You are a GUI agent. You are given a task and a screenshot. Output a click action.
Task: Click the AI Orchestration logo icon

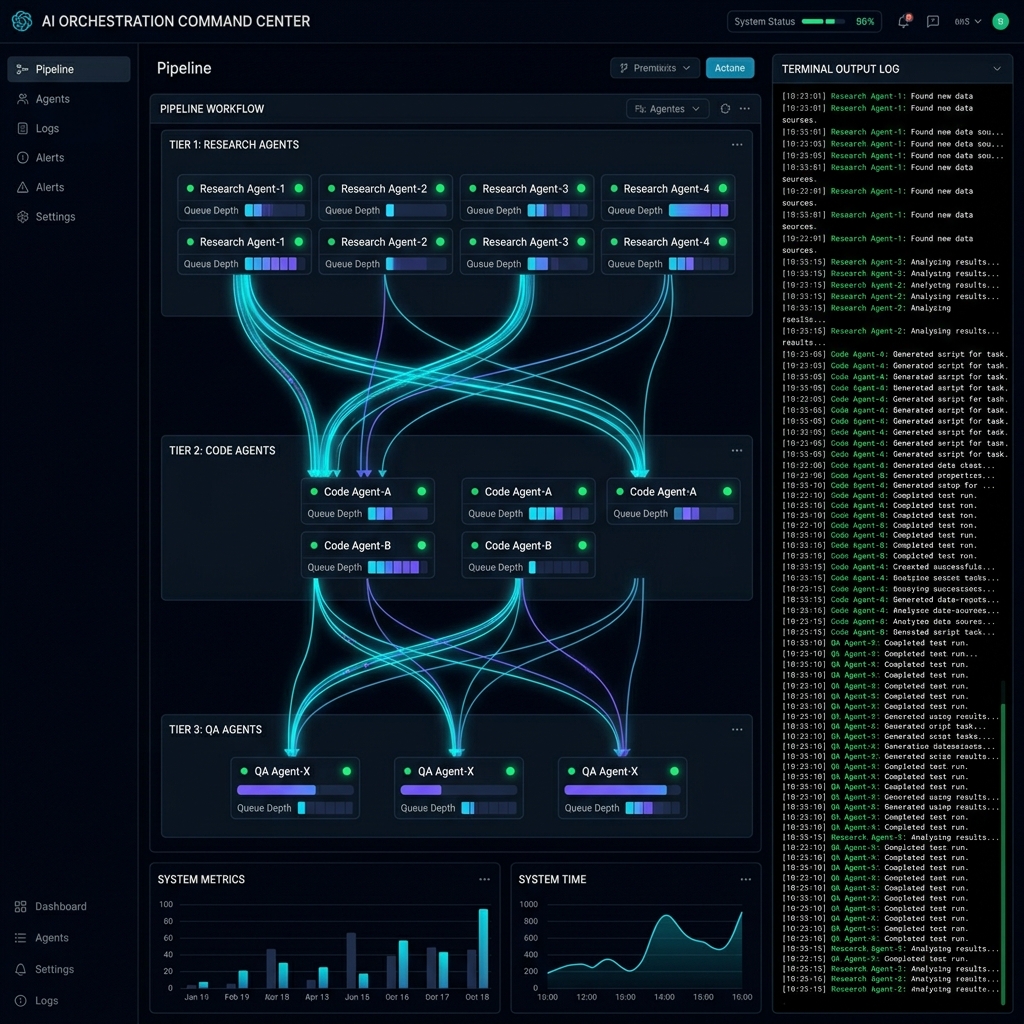coord(21,21)
